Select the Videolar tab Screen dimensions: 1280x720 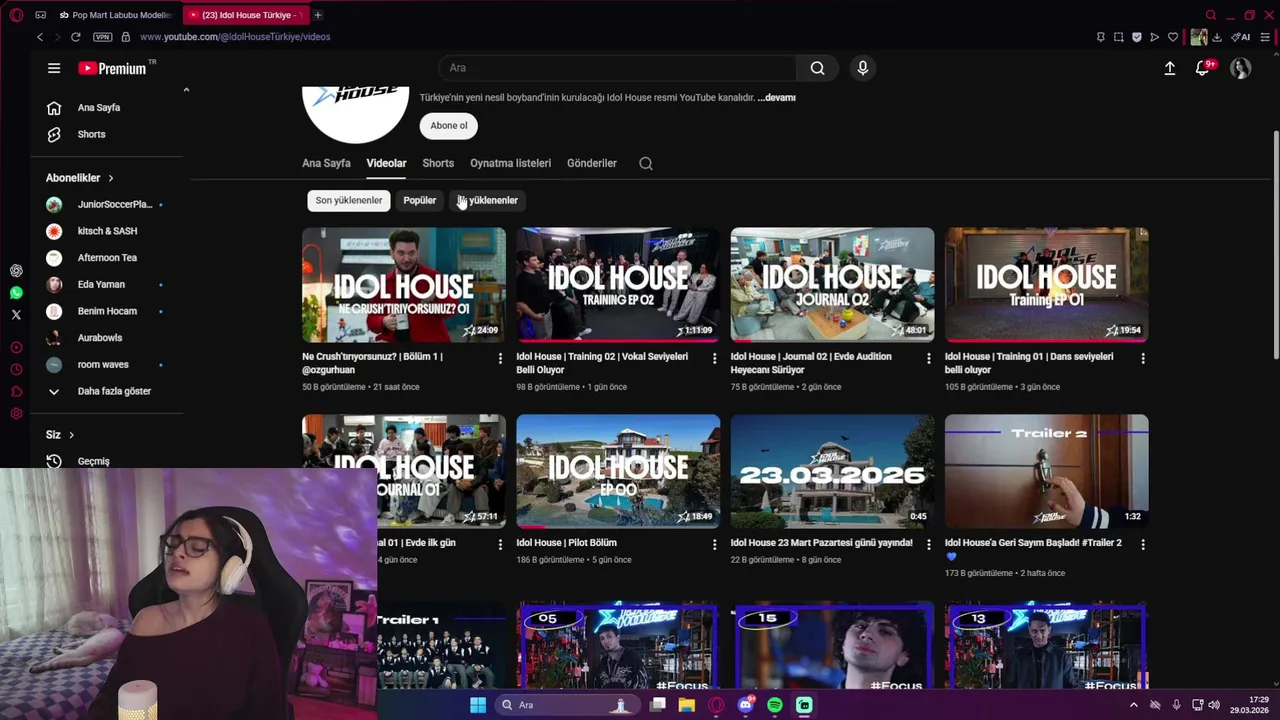(386, 163)
